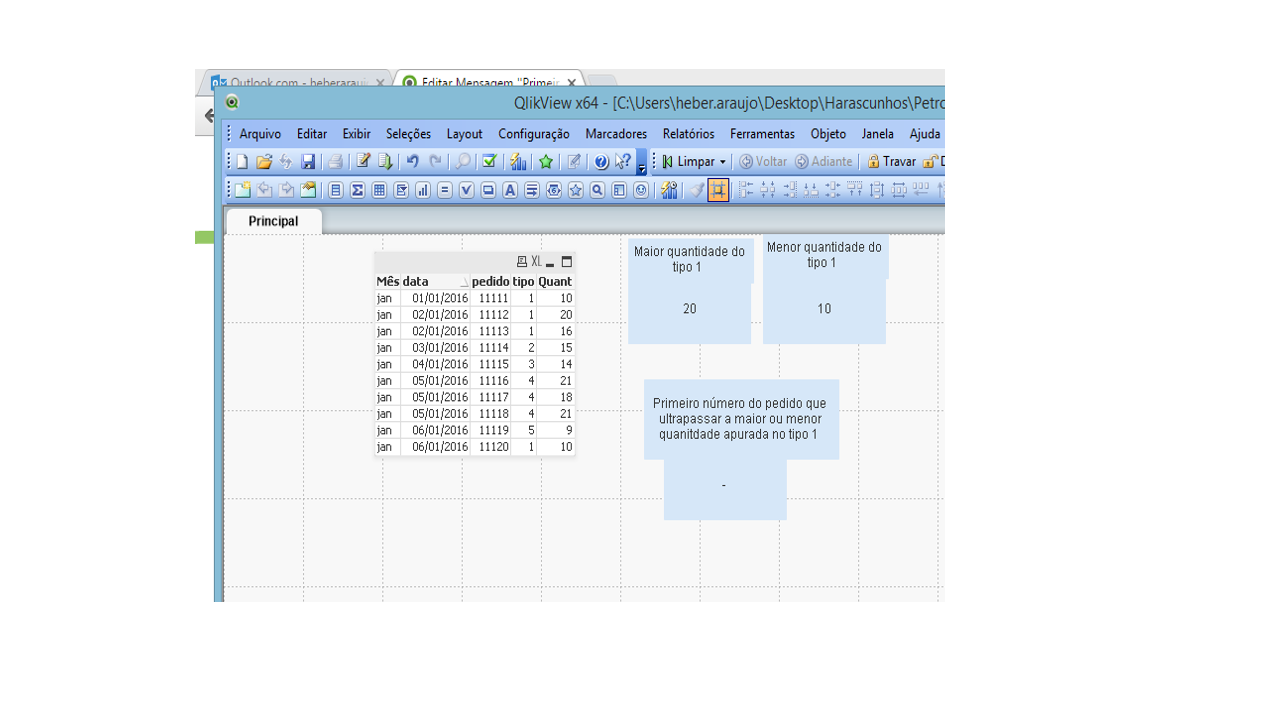Open the Layout menu
The image size is (1280, 720).
click(464, 134)
